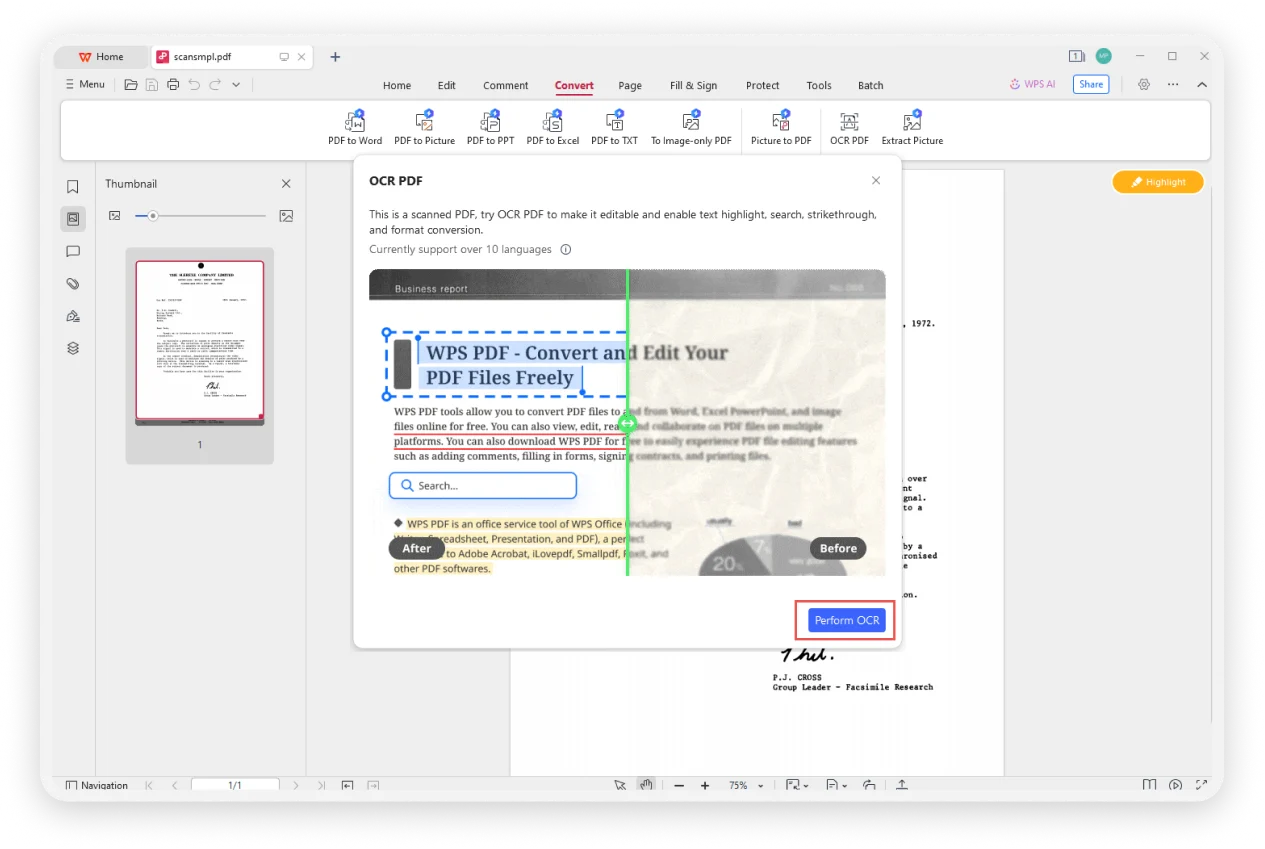The width and height of the screenshot is (1265, 849).
Task: Open the attachments paperclip panel
Action: [73, 284]
